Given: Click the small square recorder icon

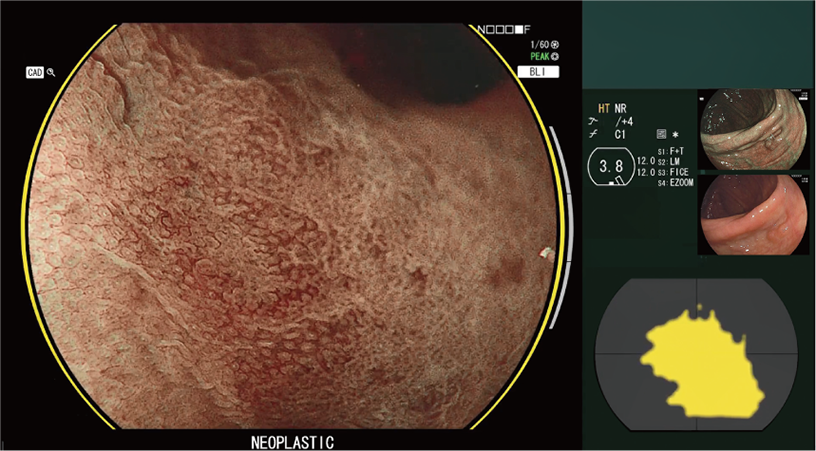Looking at the screenshot, I should click(661, 133).
